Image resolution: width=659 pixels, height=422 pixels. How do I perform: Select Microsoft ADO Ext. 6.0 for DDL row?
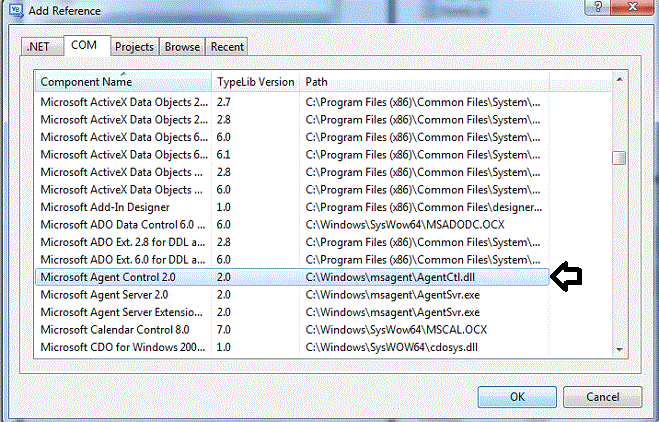pos(292,260)
